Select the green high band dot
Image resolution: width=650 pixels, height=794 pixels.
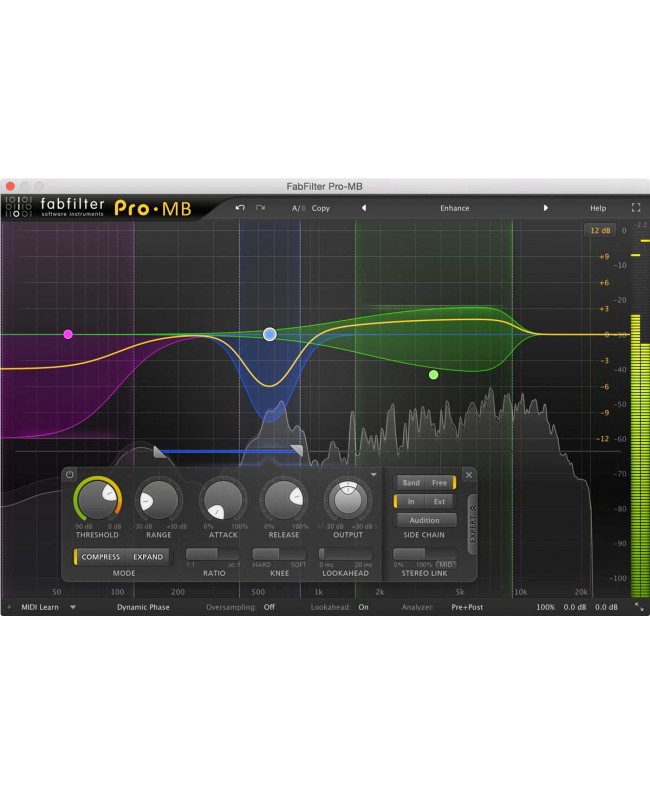[x=433, y=375]
